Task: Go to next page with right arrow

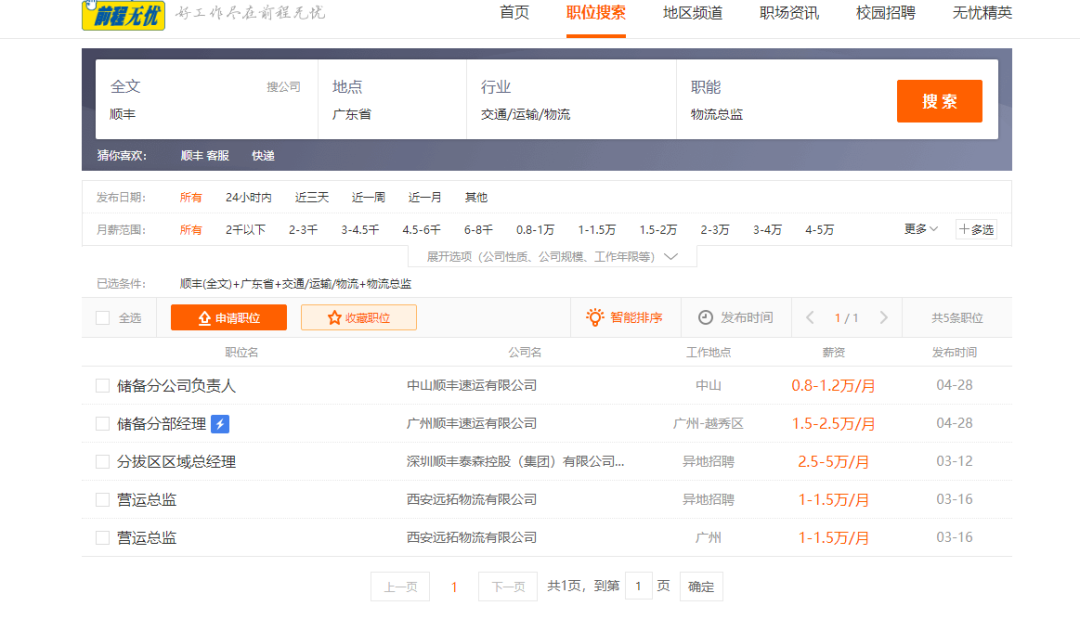Action: [x=883, y=318]
